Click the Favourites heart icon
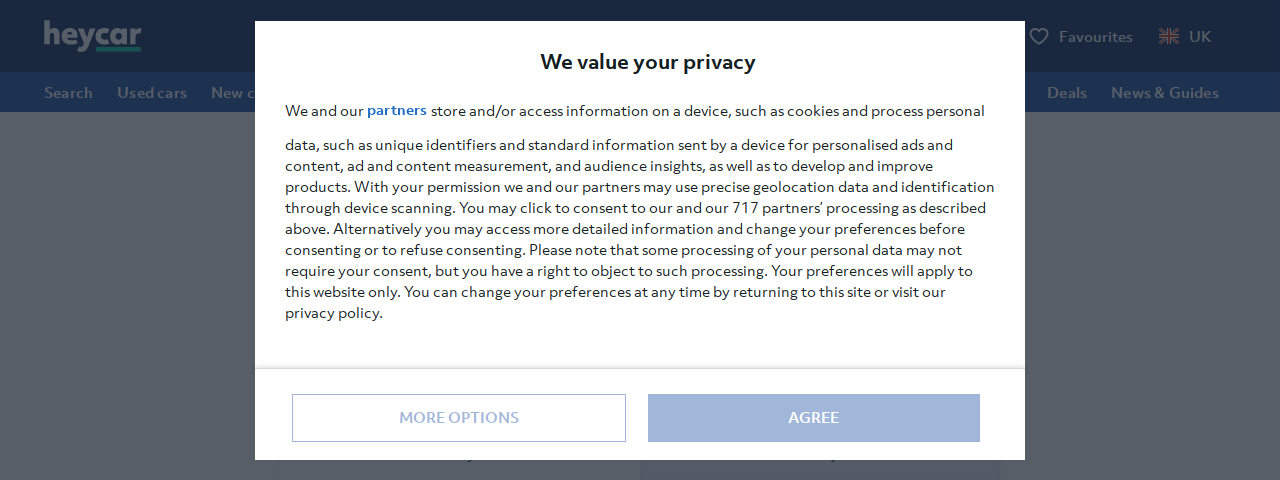This screenshot has height=480, width=1280. (x=1039, y=37)
